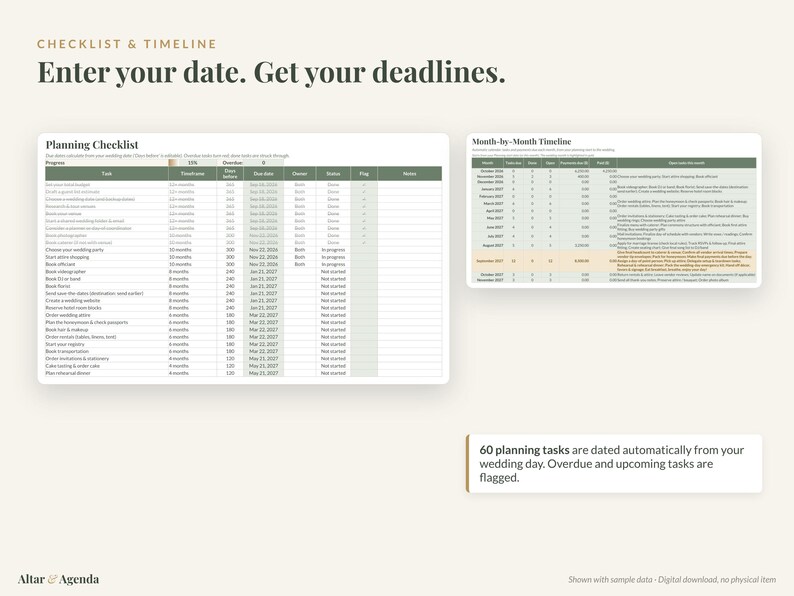Select the Order invitations & stationery cell
This screenshot has width=794, height=596.
coord(107,359)
